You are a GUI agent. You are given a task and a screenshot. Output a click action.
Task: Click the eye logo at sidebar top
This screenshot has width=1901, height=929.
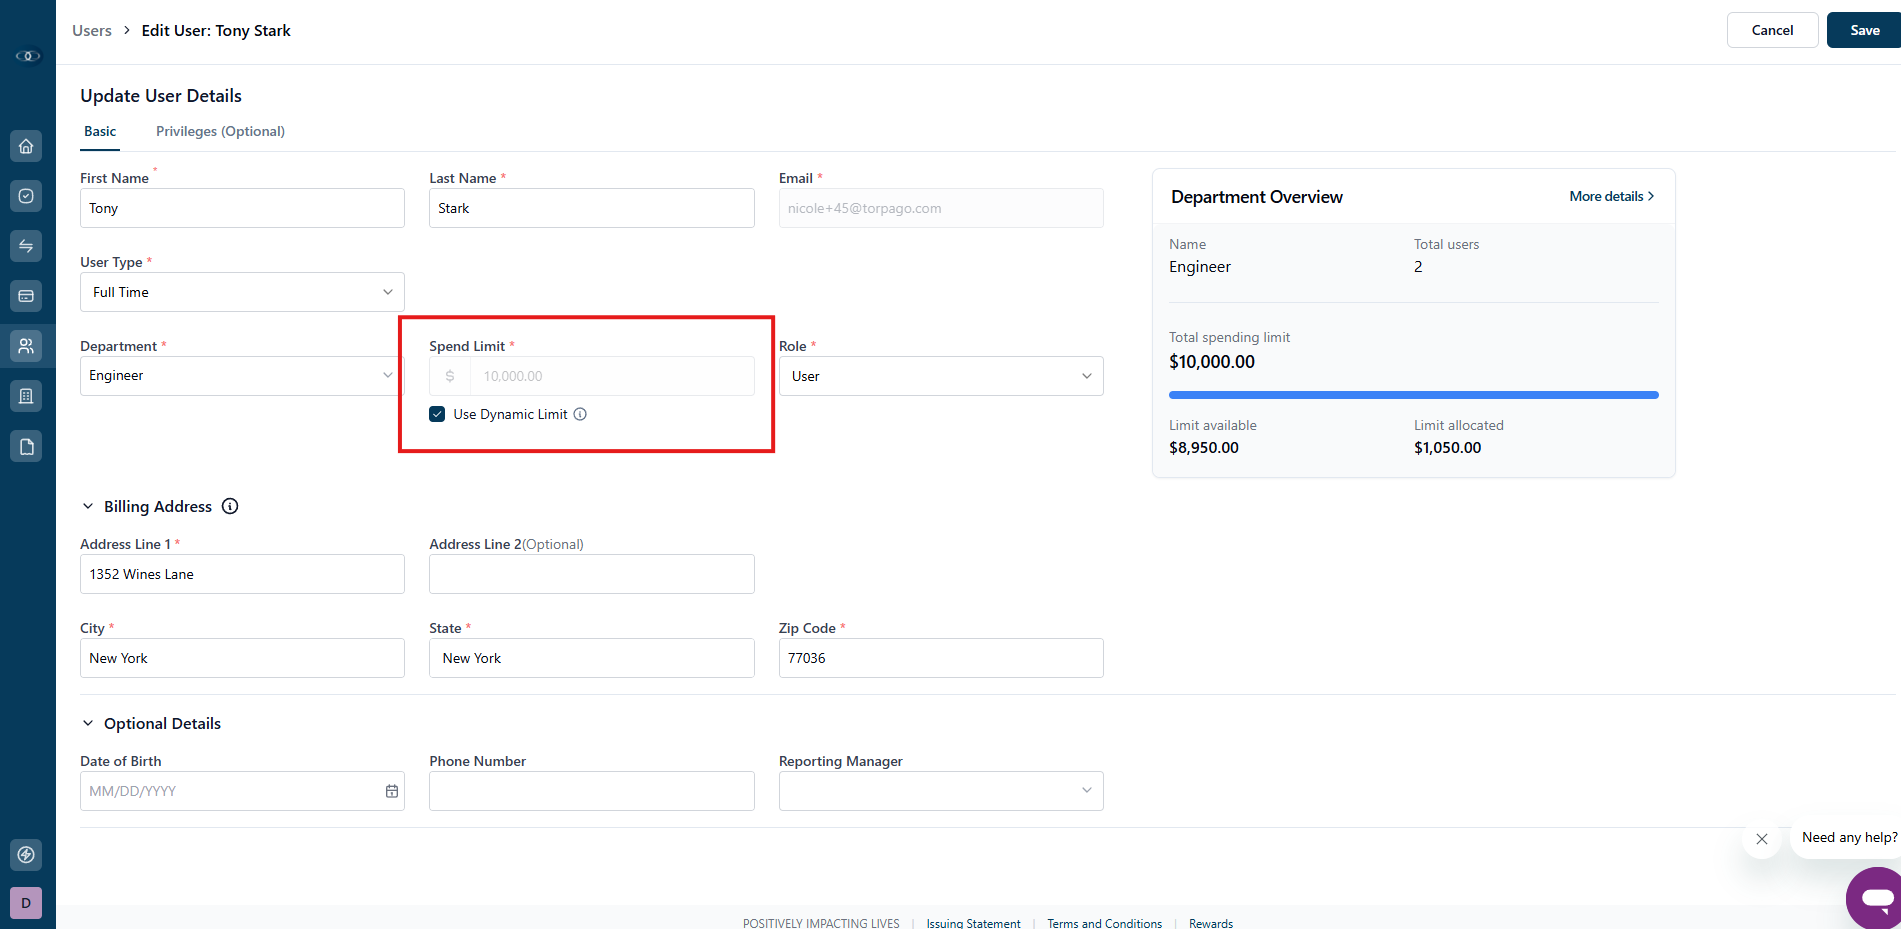(28, 56)
